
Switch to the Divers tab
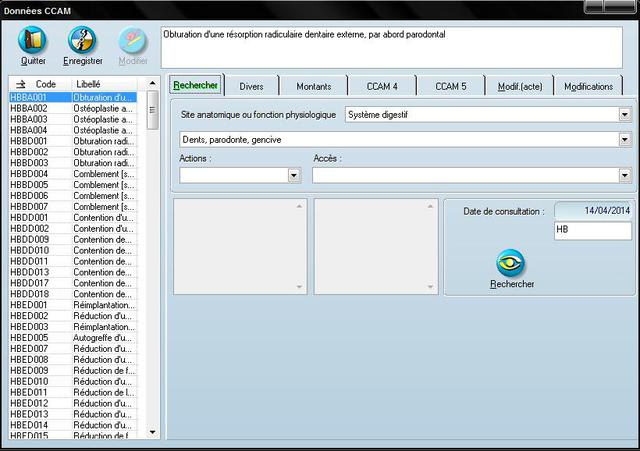[252, 87]
